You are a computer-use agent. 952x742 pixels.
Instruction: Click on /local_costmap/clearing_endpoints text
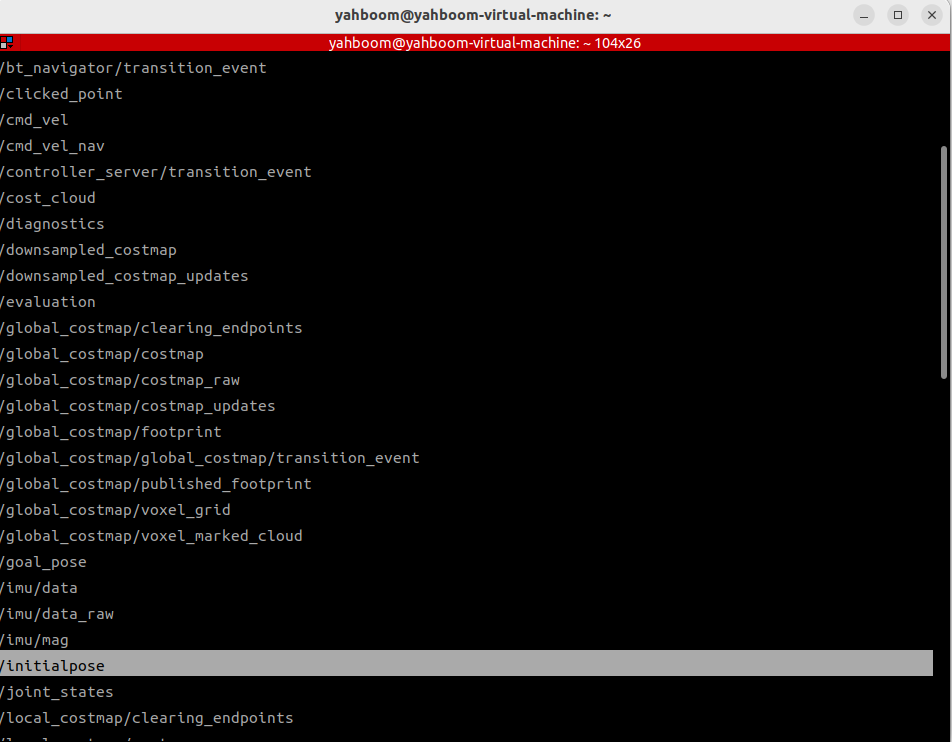tap(147, 718)
